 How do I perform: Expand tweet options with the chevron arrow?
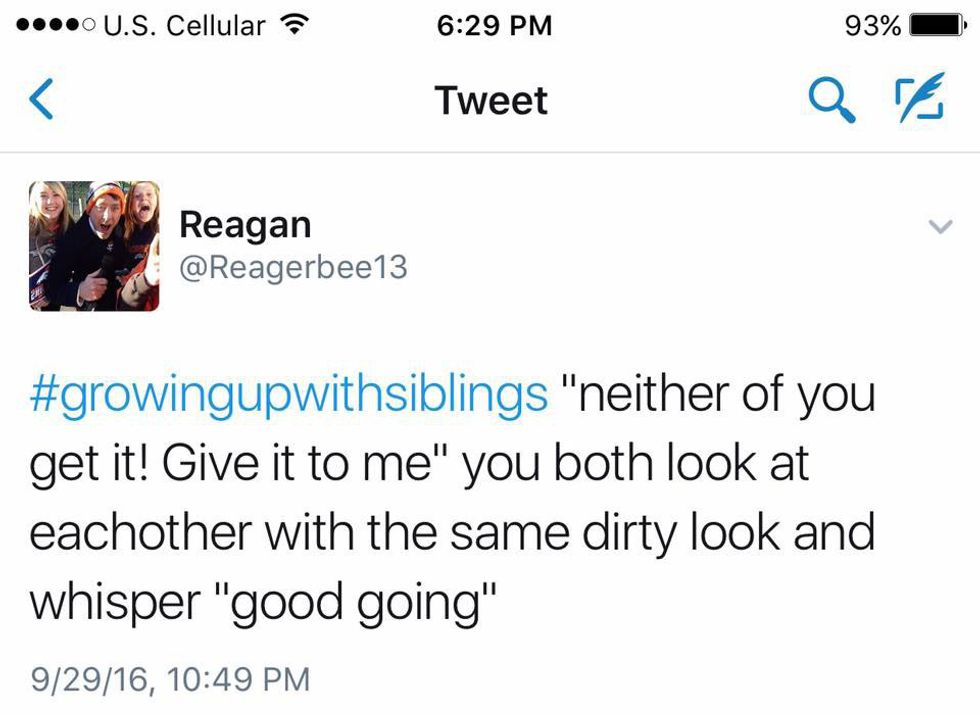[939, 228]
